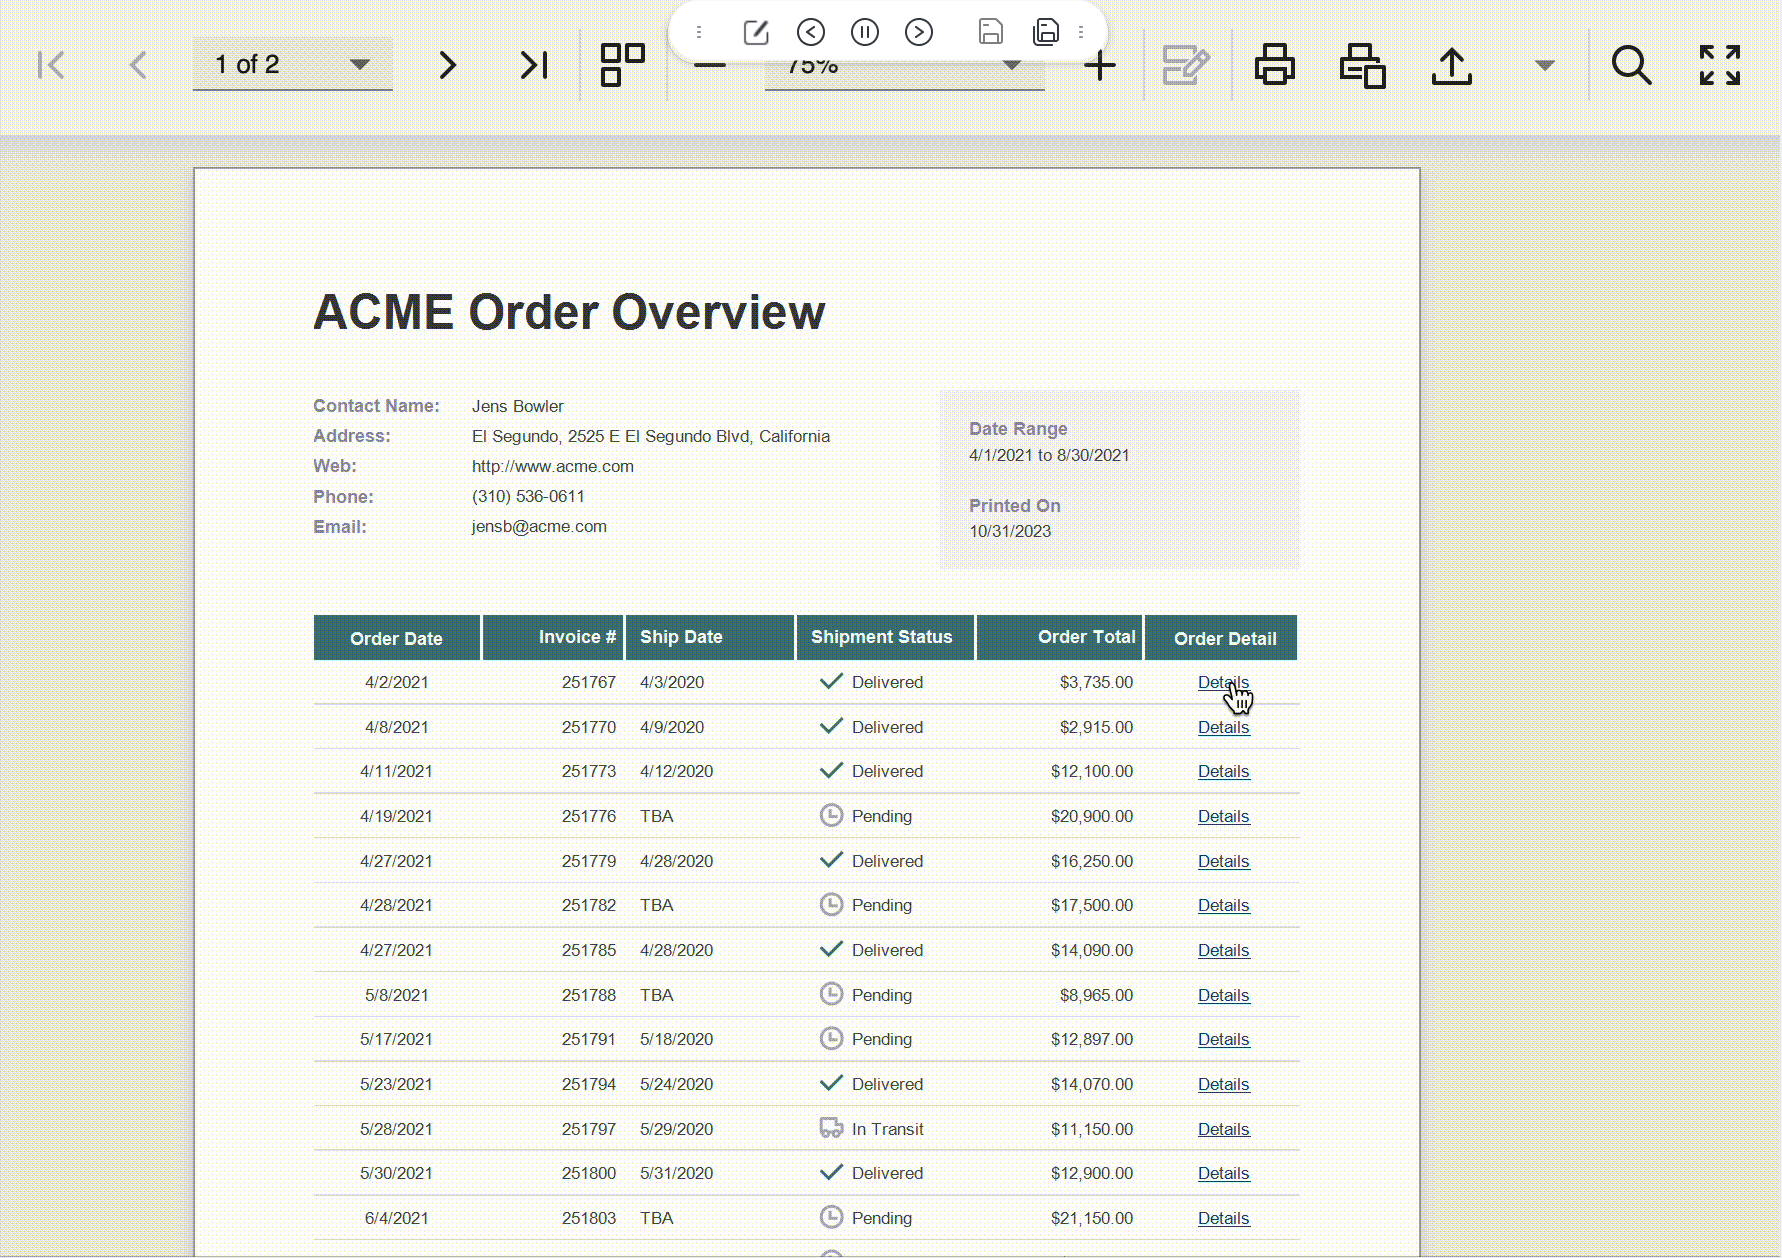Open Details for invoice 251770

tap(1223, 727)
